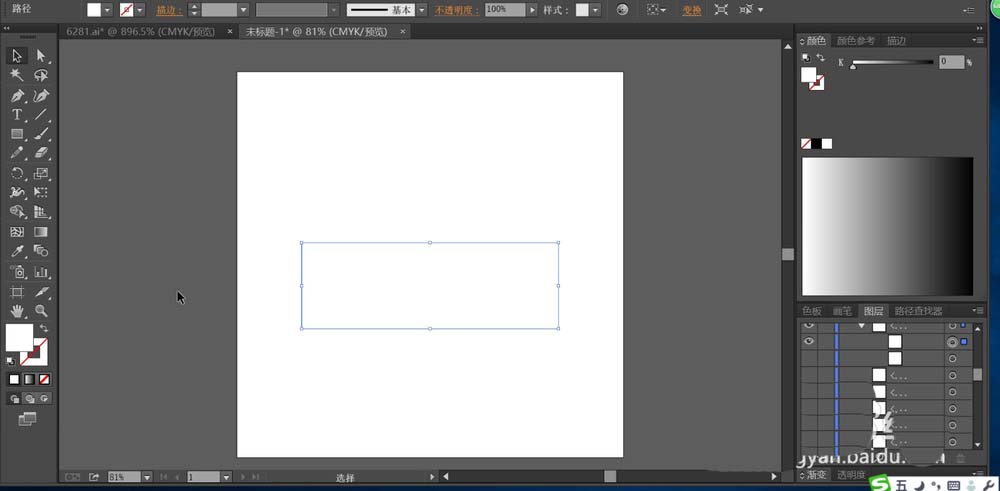
Task: Open the 颜色参考 panel tab
Action: tap(855, 40)
